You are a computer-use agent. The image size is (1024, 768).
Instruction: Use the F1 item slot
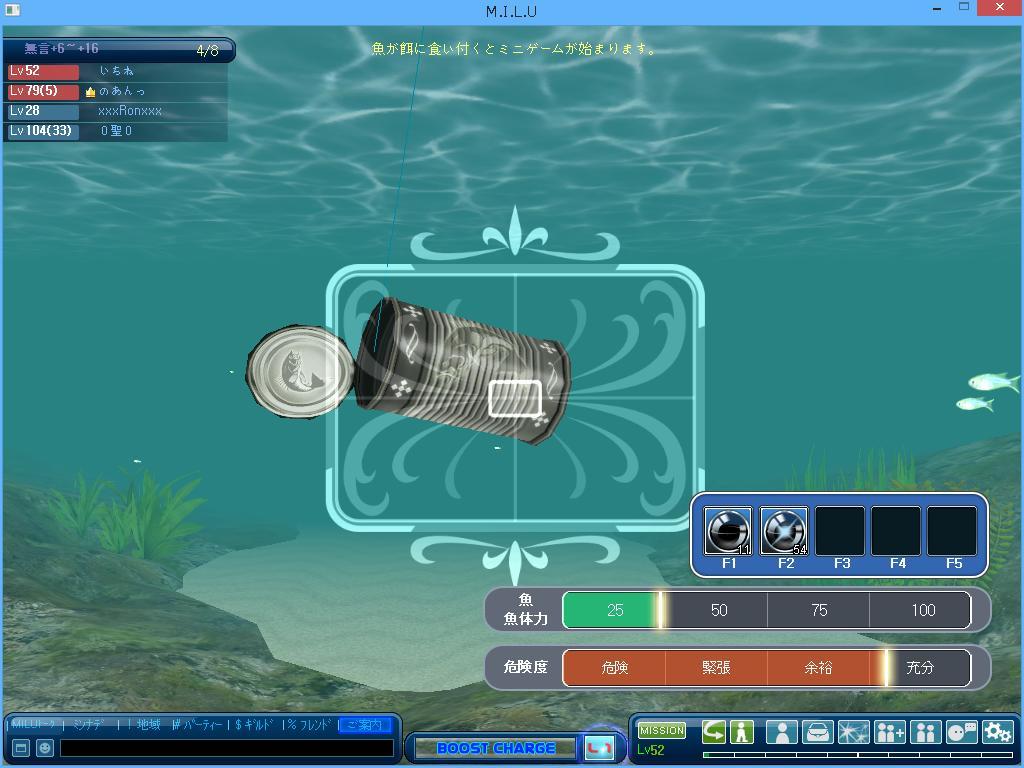point(728,531)
